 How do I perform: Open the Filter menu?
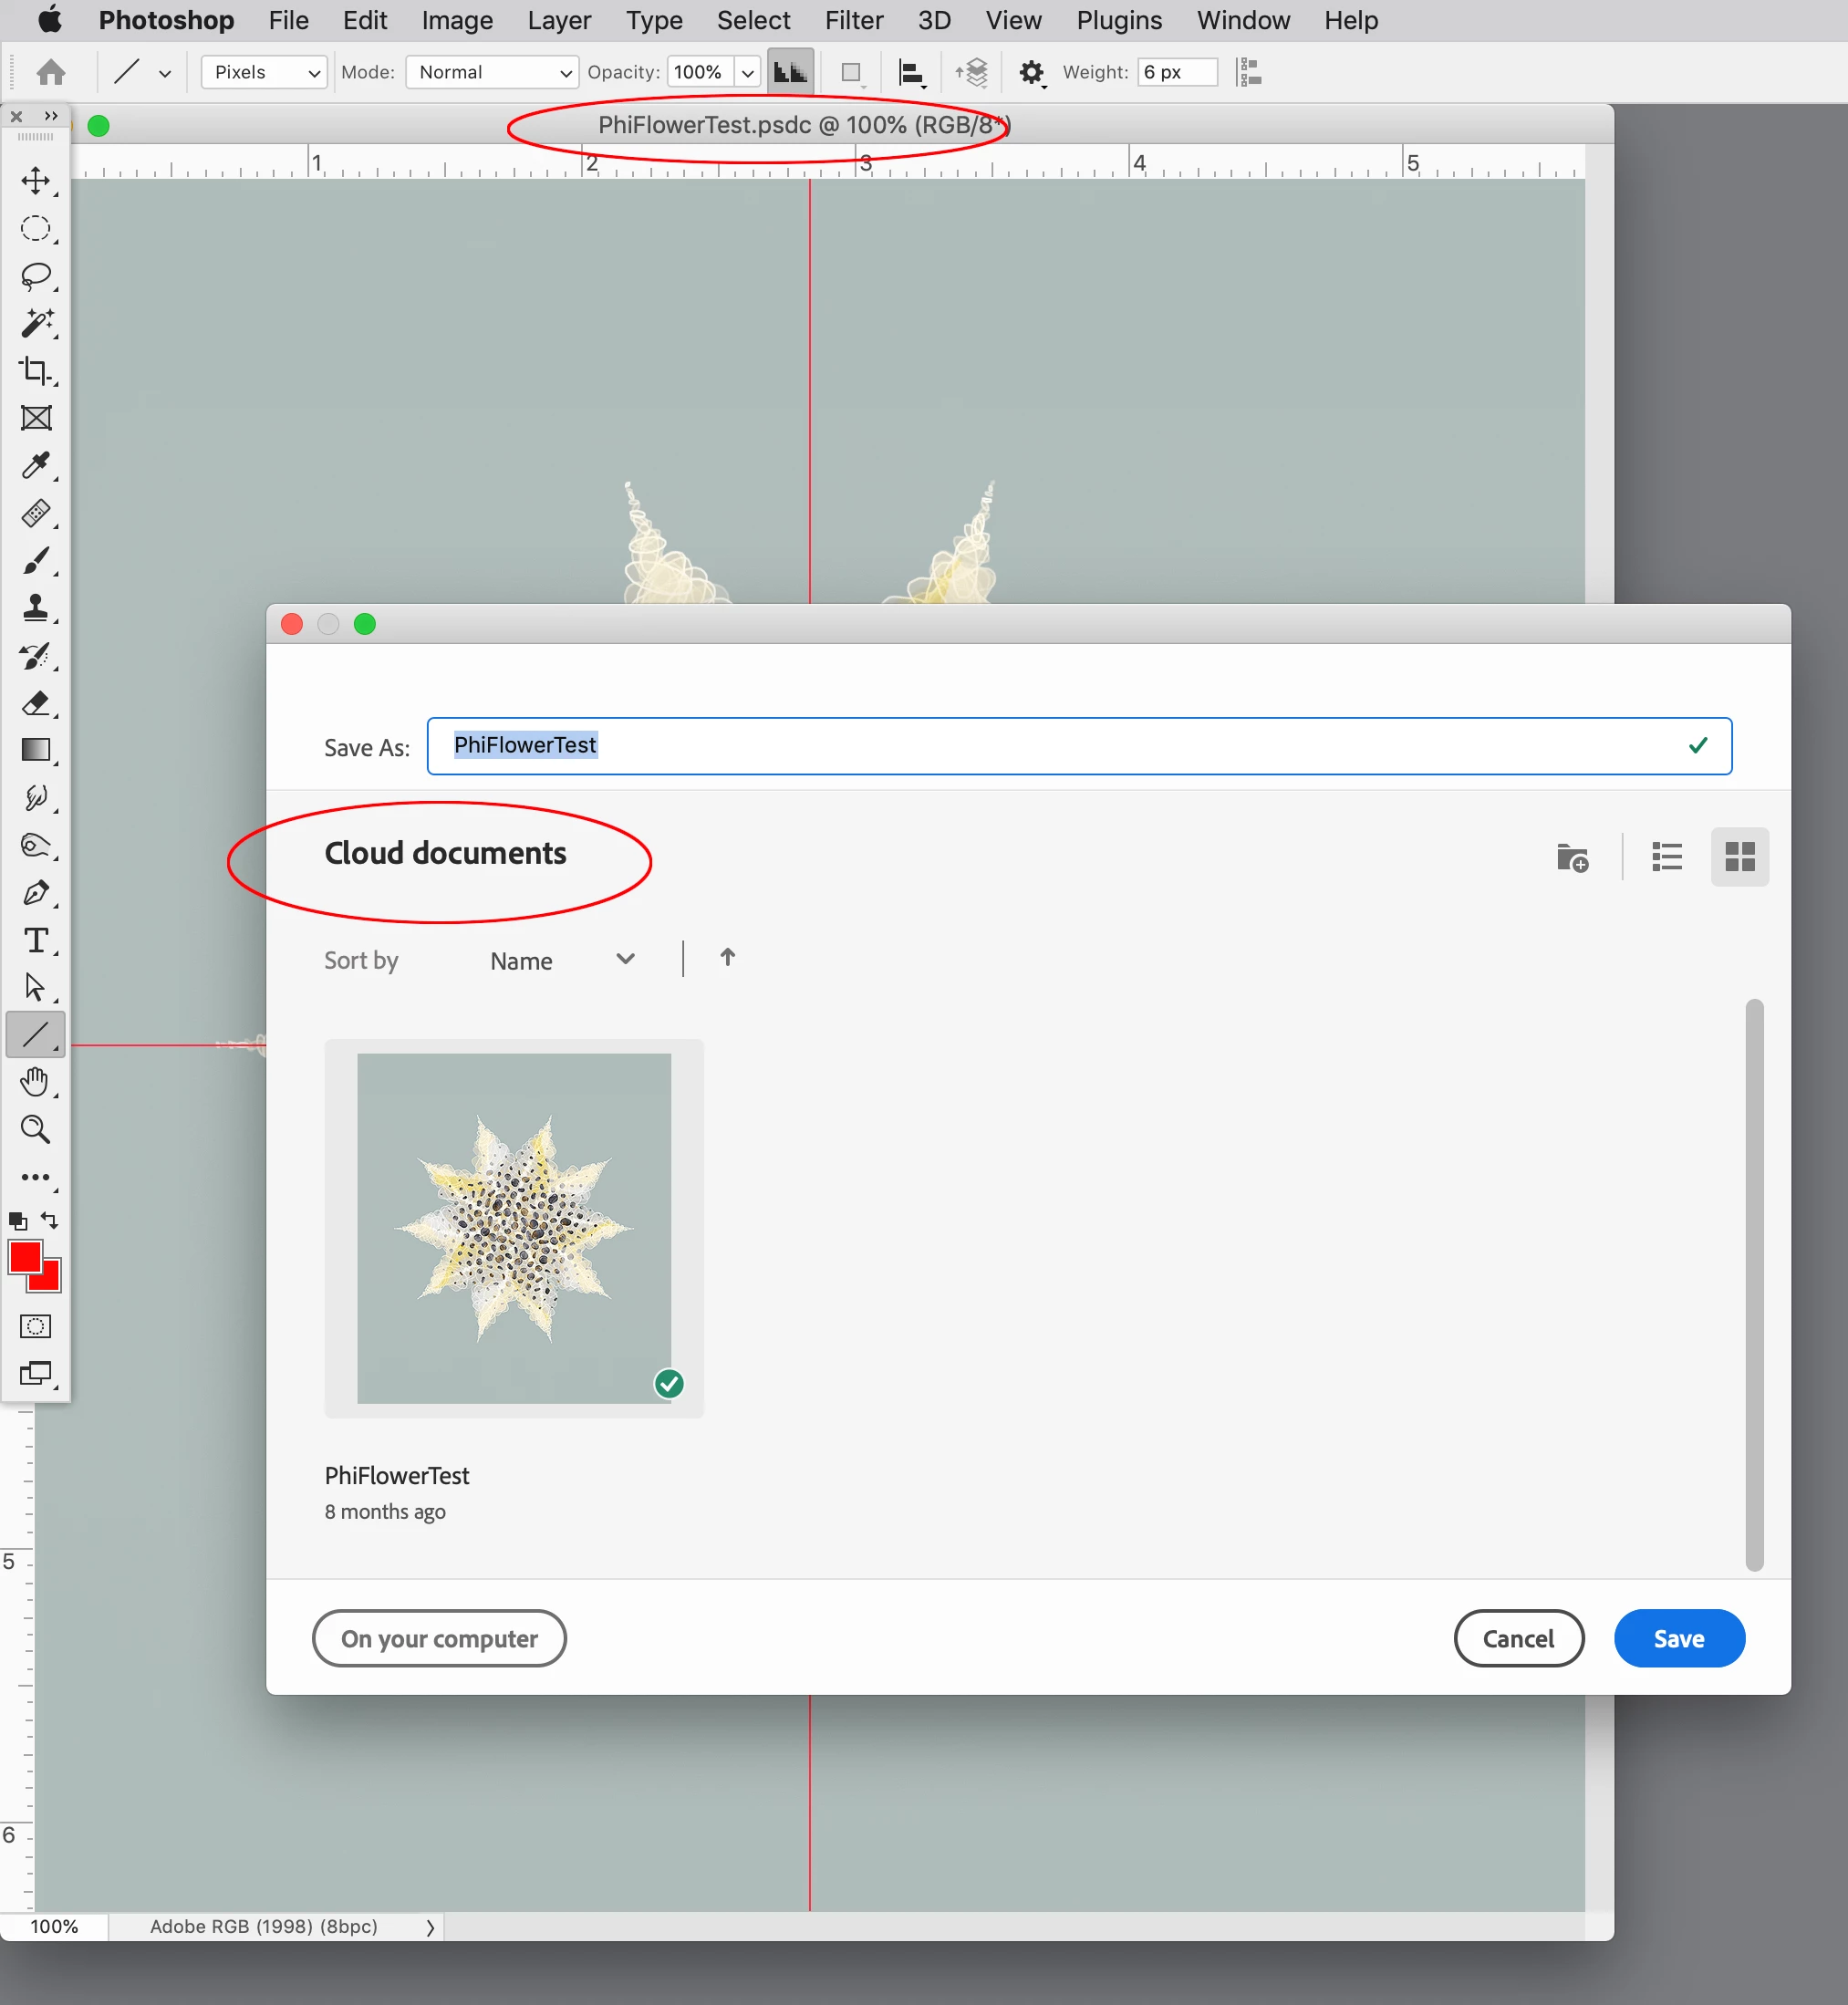tap(853, 20)
